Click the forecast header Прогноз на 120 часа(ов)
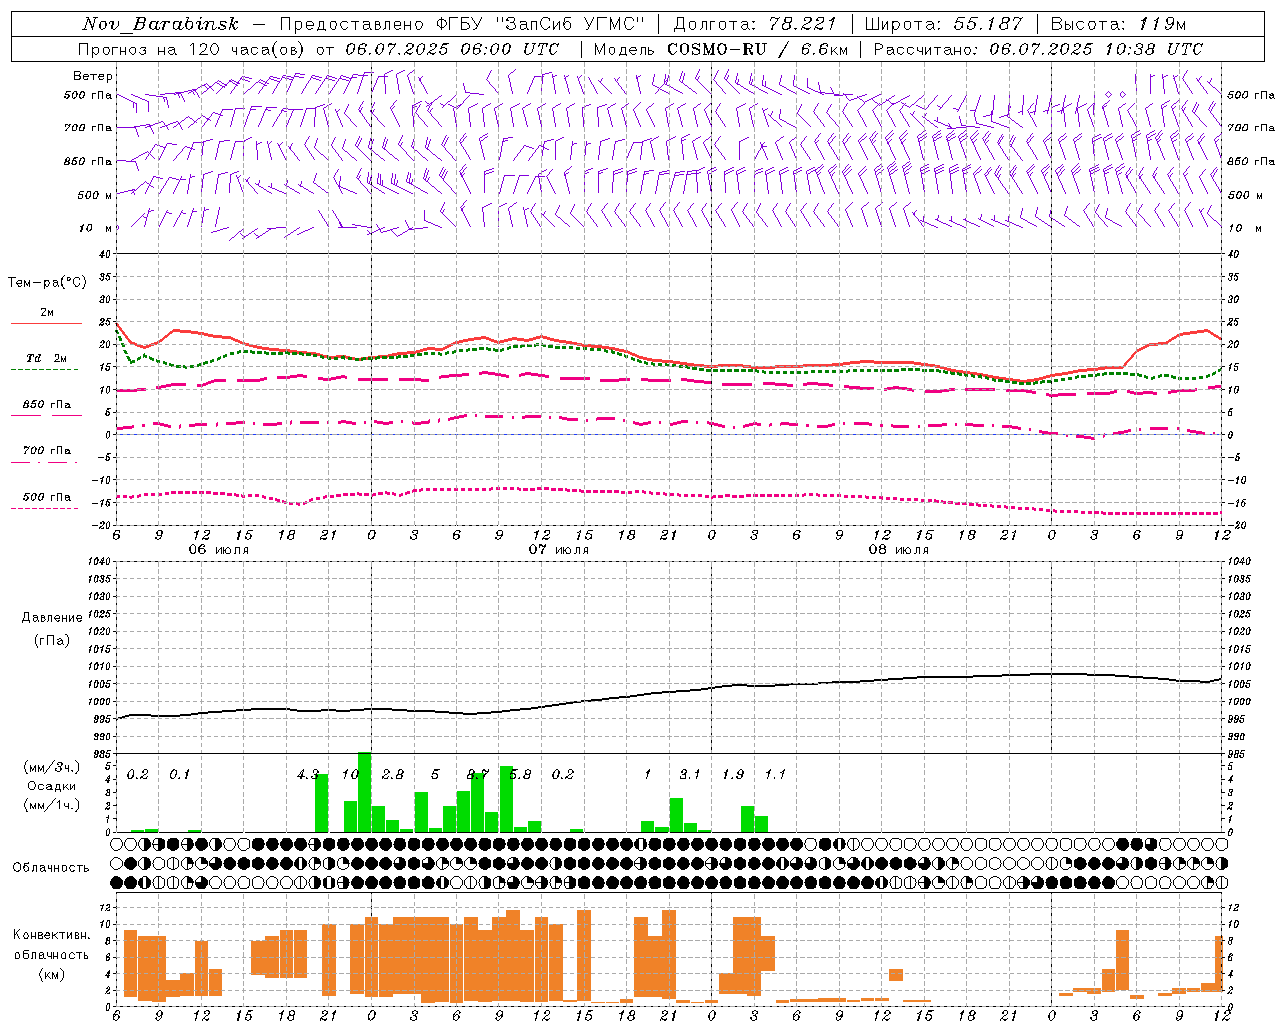The height and width of the screenshot is (1024, 1280). point(193,49)
